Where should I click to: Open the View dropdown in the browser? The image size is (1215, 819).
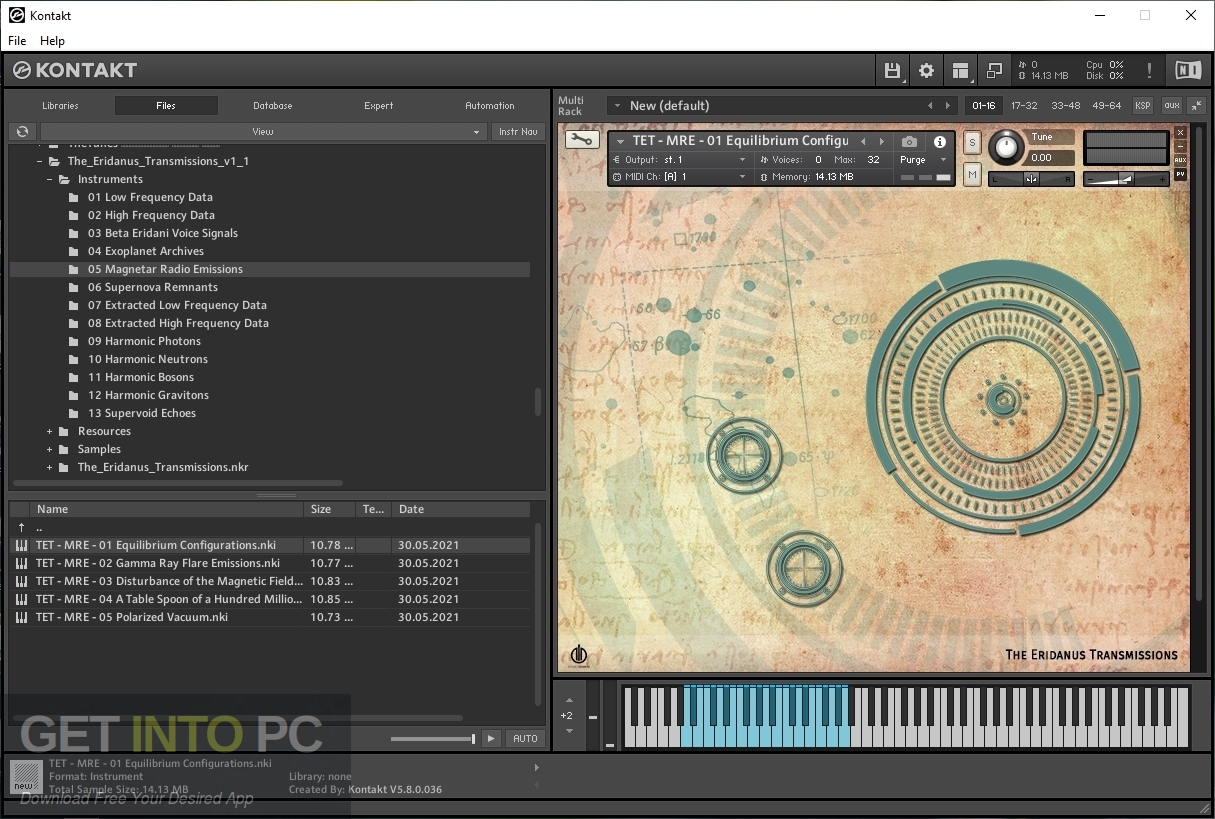click(263, 131)
